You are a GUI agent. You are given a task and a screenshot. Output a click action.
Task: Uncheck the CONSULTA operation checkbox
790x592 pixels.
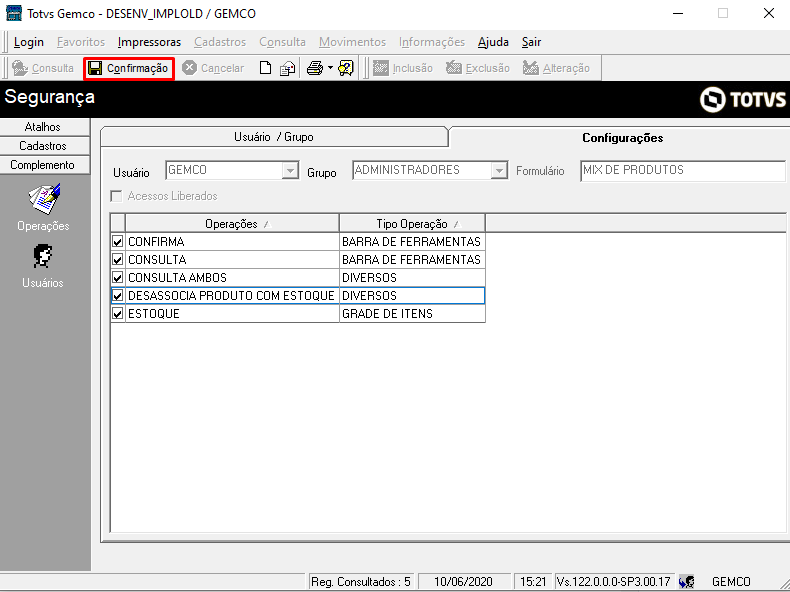pyautogui.click(x=118, y=260)
